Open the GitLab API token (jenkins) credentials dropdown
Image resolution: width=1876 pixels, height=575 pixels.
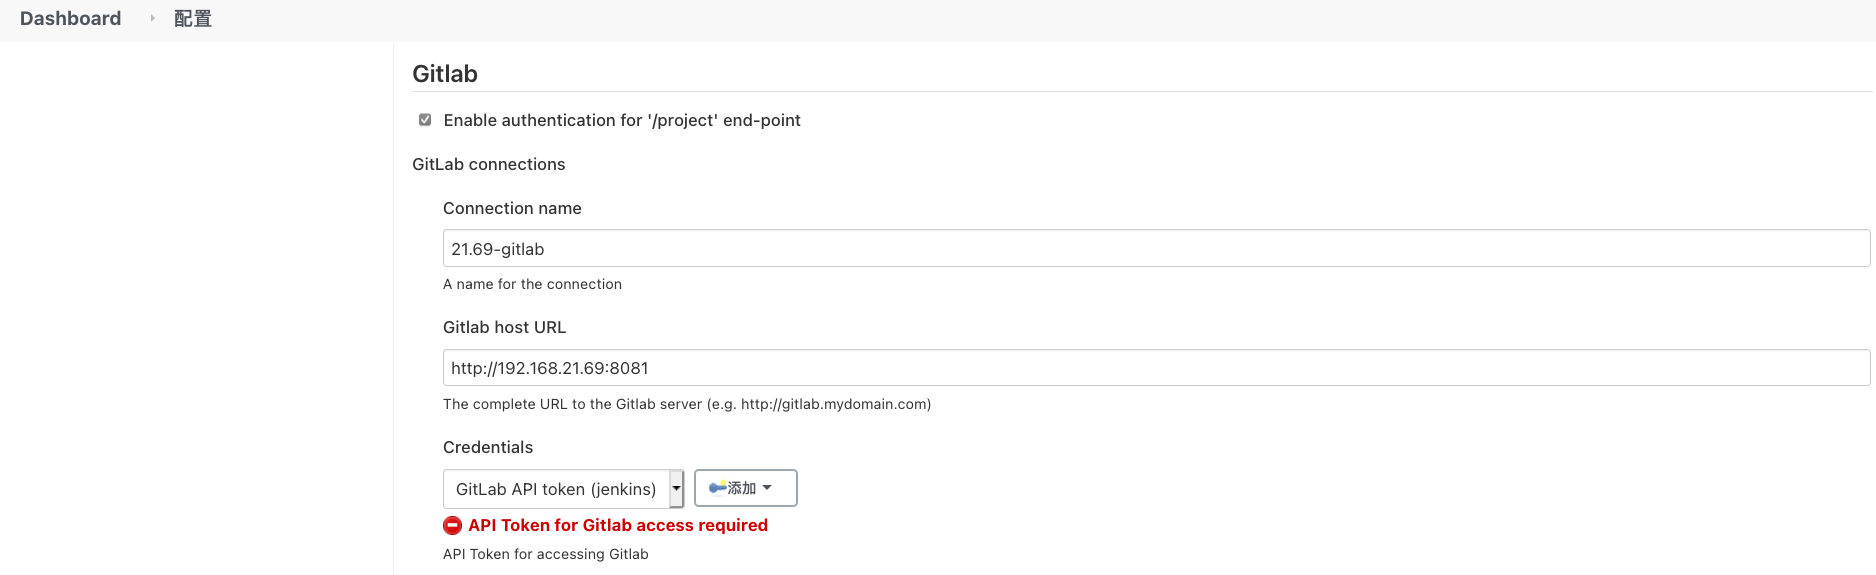[x=563, y=489]
